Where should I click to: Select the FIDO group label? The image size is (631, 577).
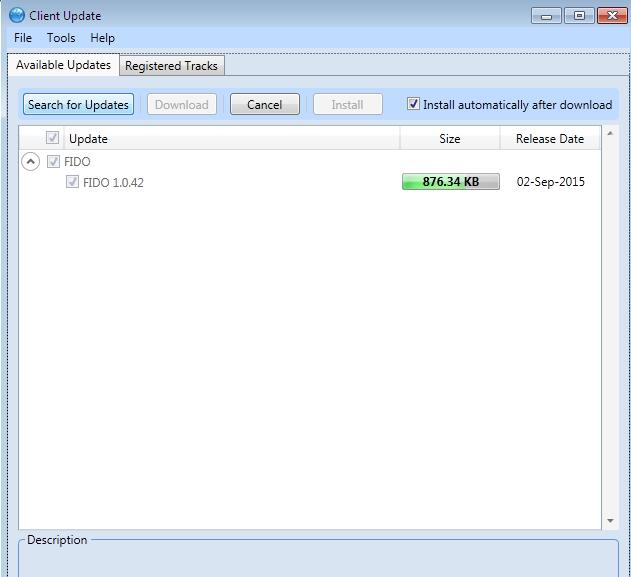[77, 162]
